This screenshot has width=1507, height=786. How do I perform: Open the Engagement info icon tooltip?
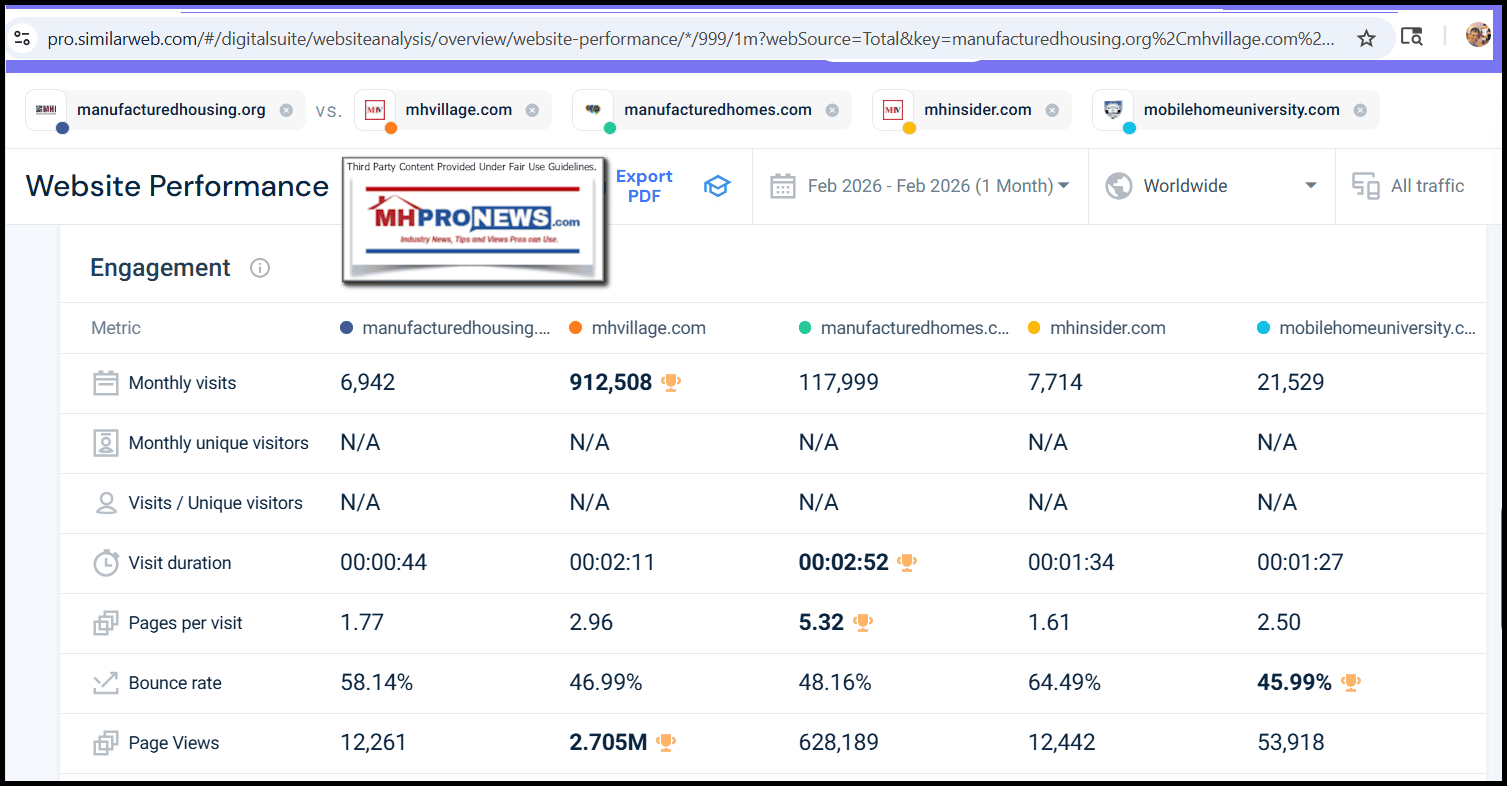pos(259,268)
